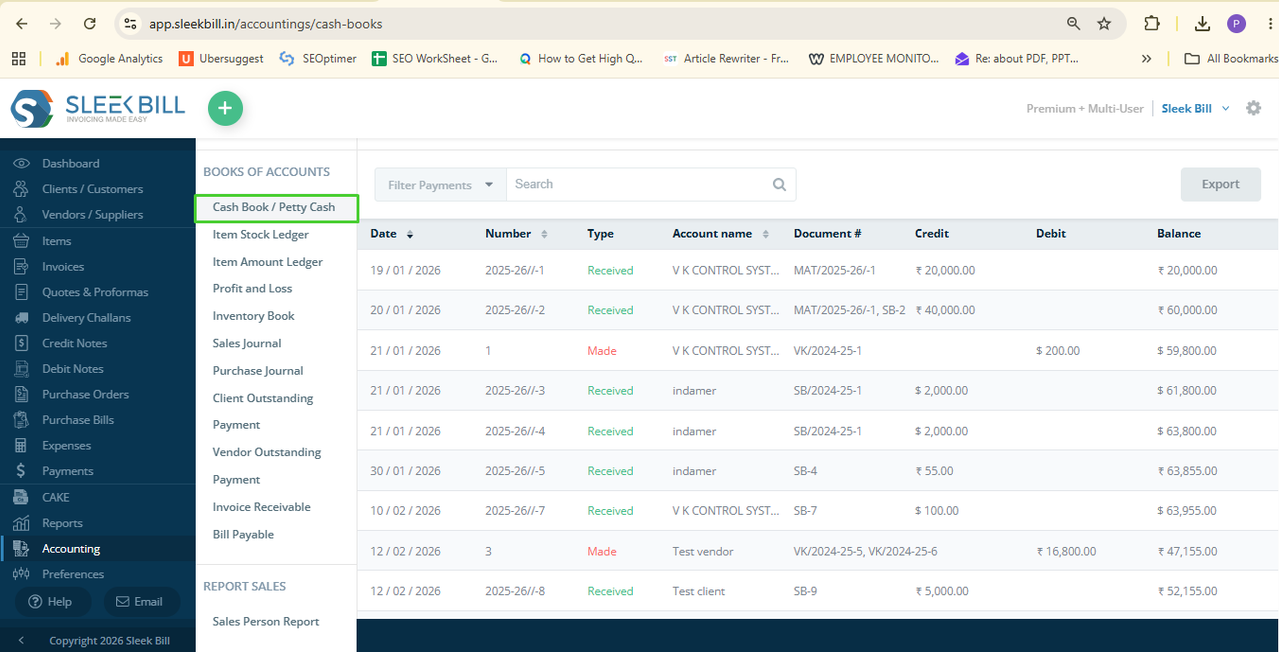Open Item Amount Ledger

[x=267, y=262]
